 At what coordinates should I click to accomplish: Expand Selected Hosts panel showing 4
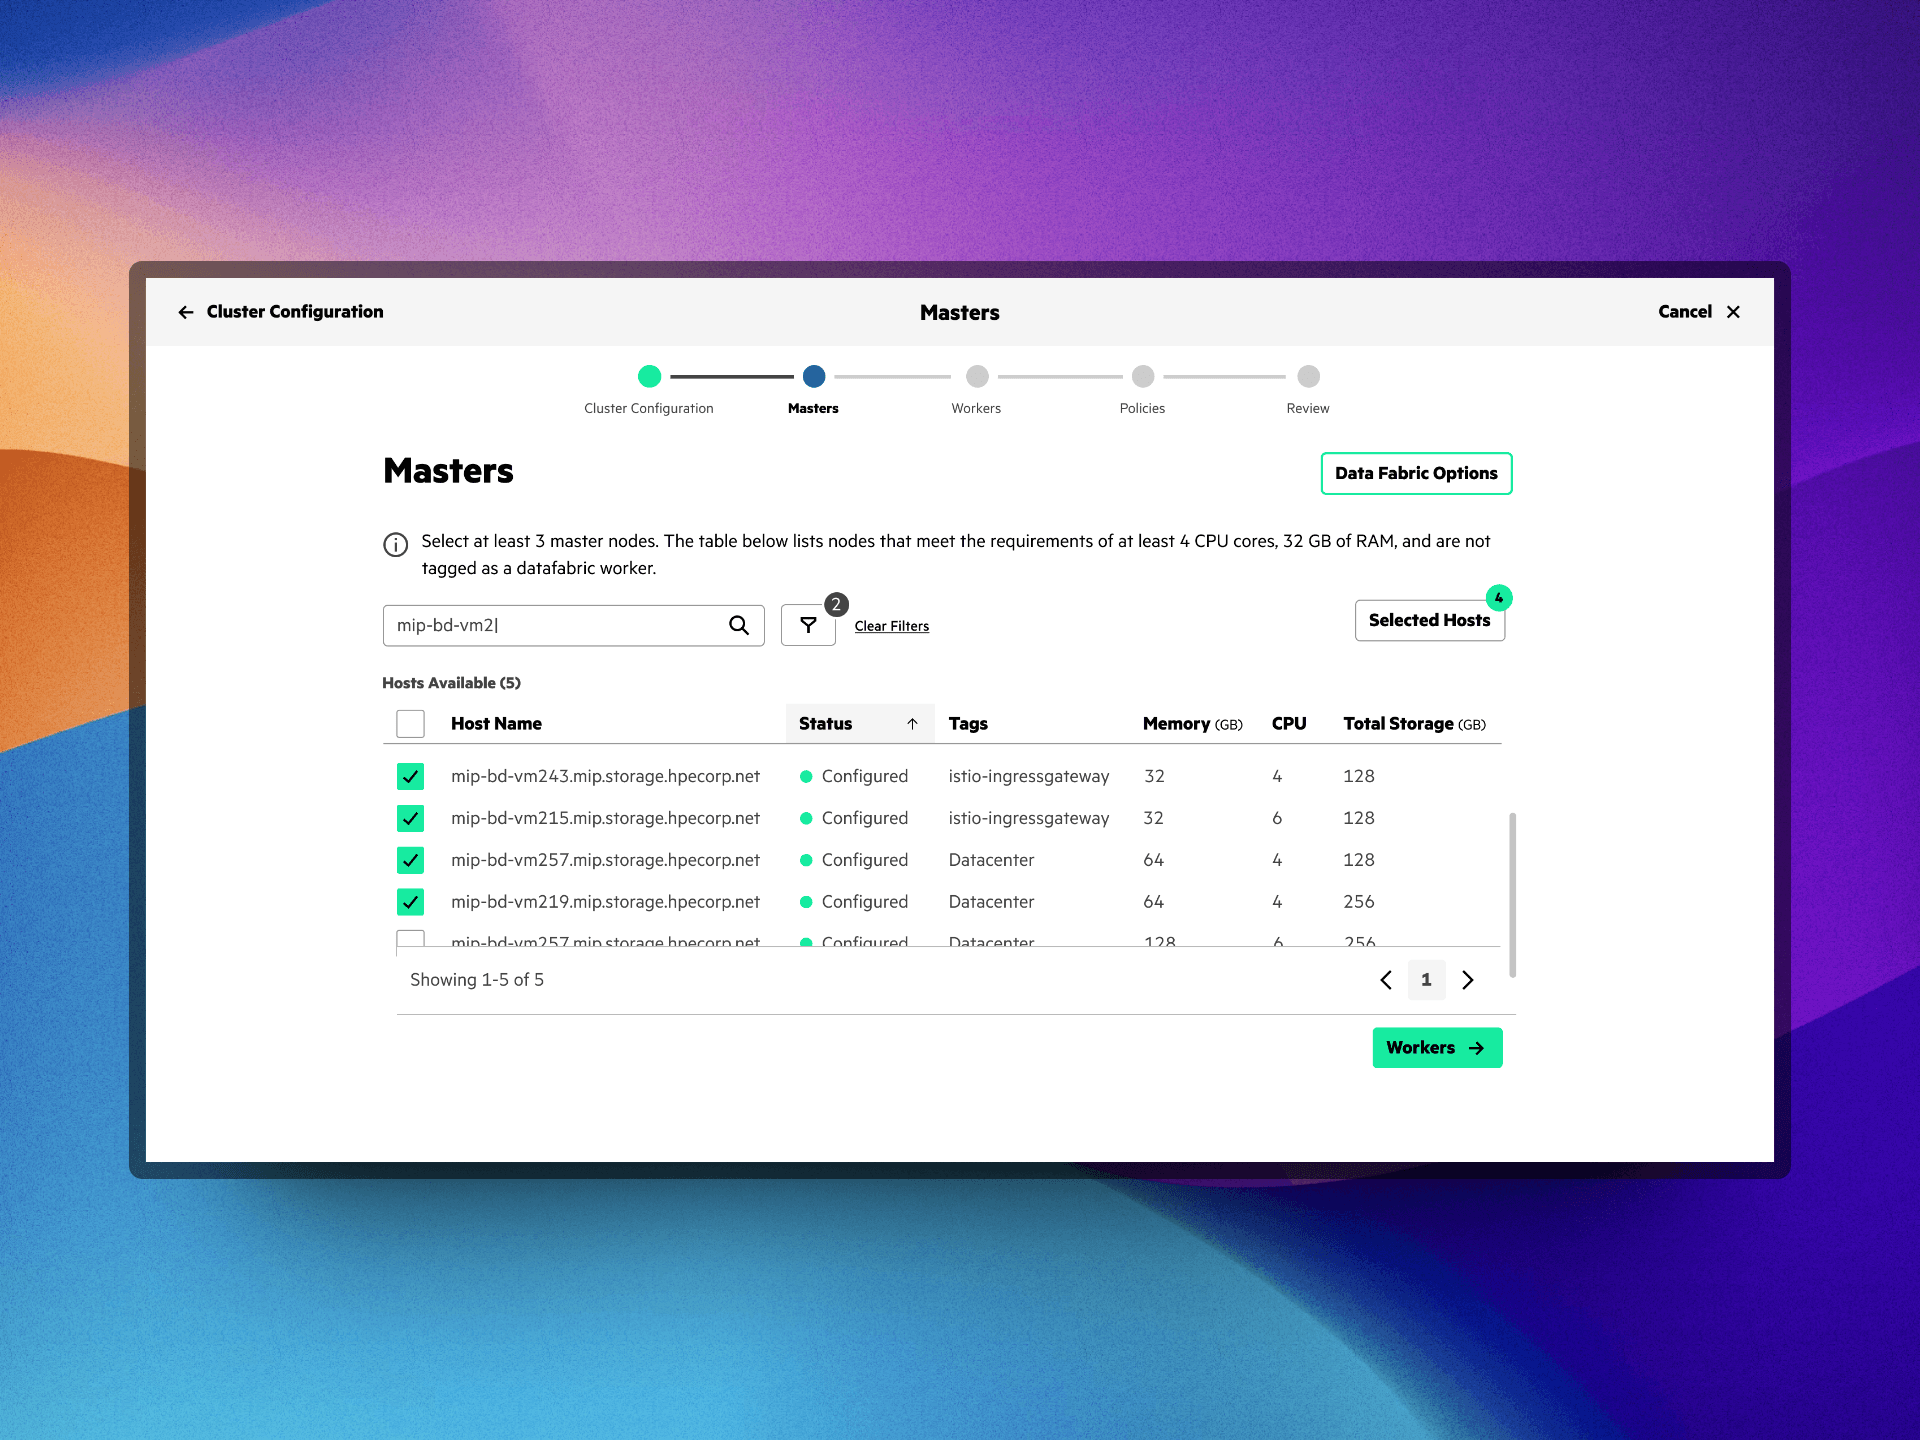(x=1429, y=620)
